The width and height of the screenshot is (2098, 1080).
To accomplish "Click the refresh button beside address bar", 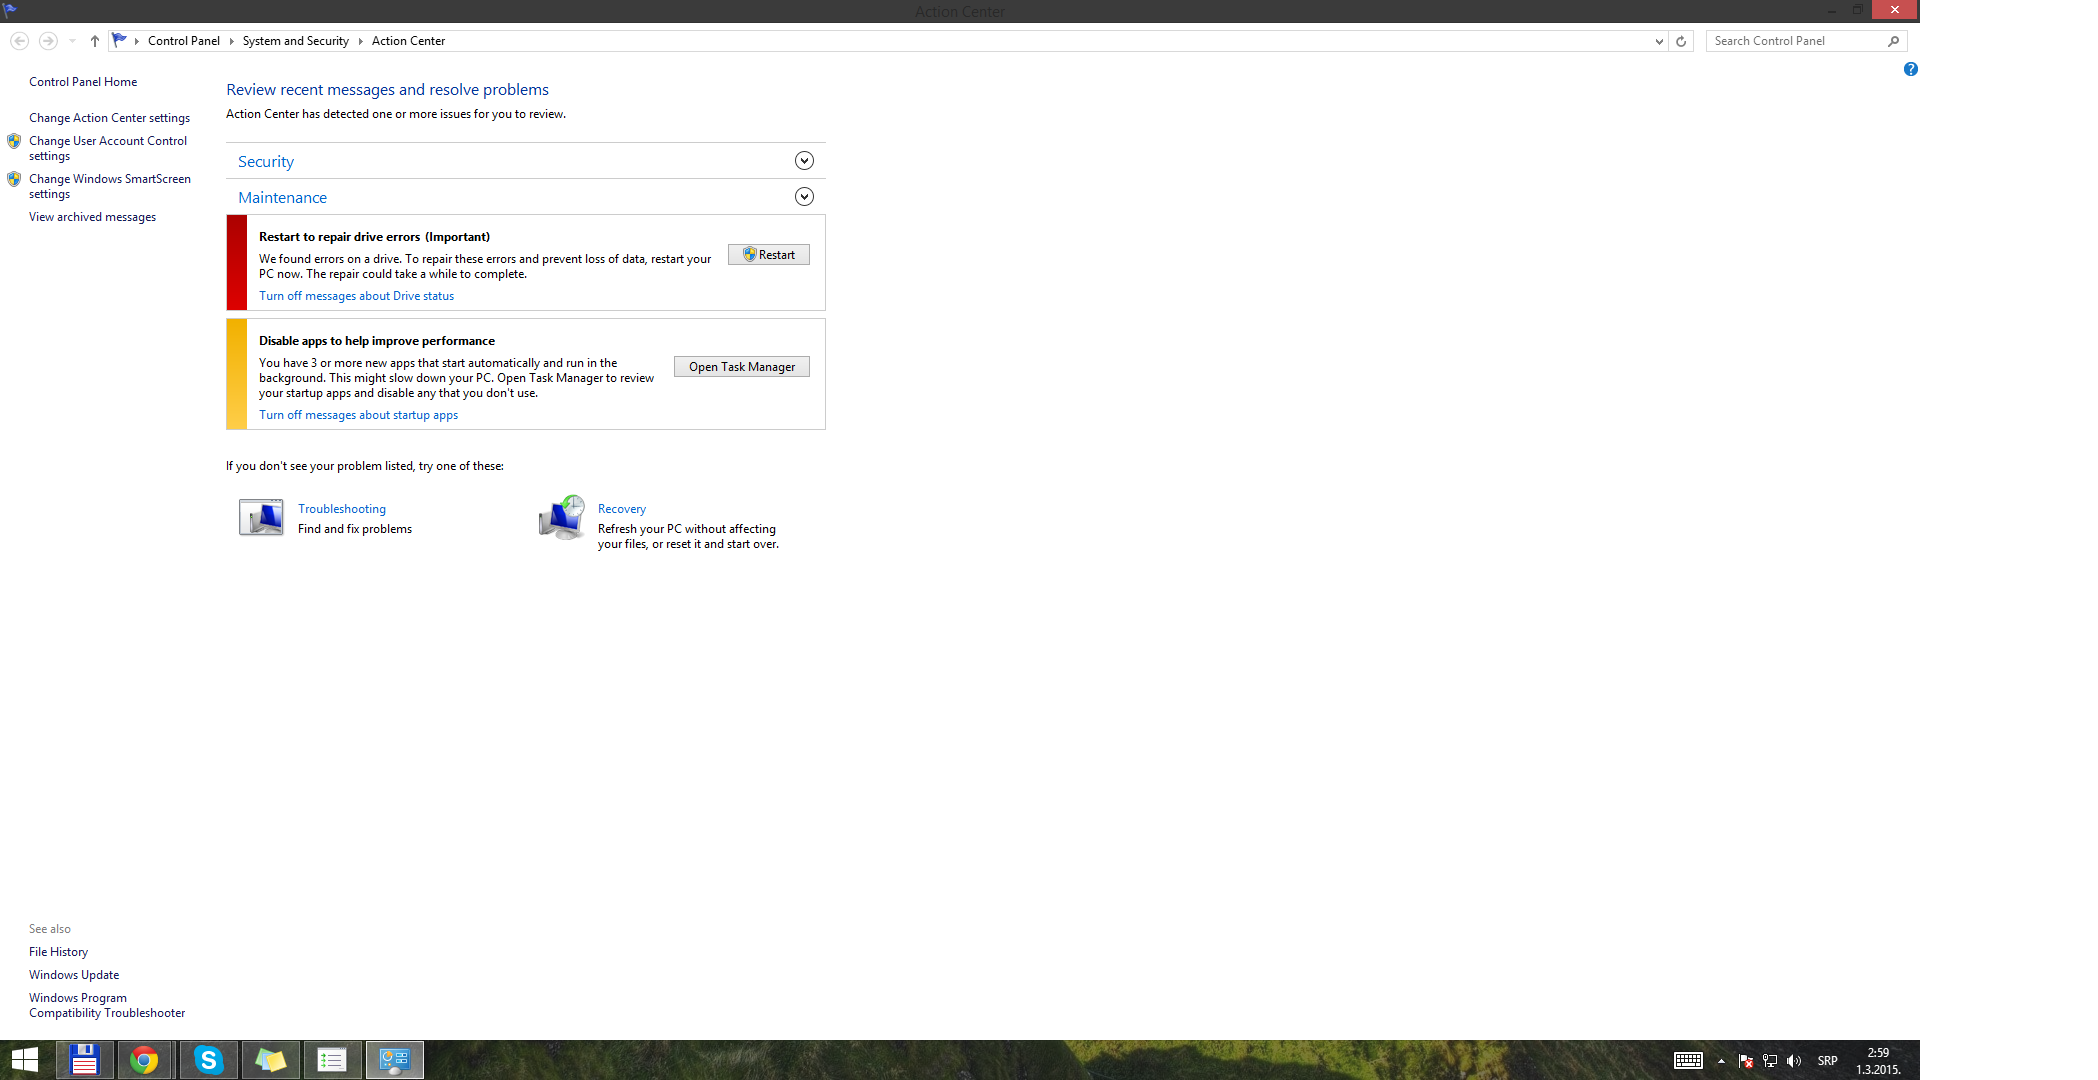I will pos(1681,41).
